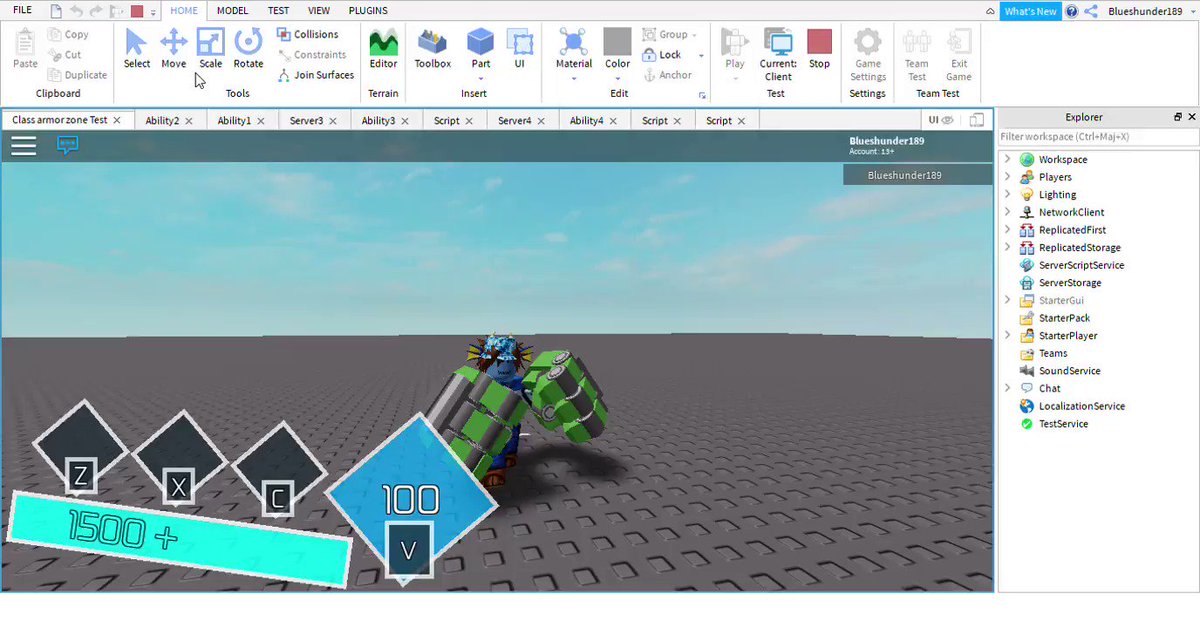Expand the ReplicatedStorage node
The image size is (1200, 621).
pos(1007,248)
